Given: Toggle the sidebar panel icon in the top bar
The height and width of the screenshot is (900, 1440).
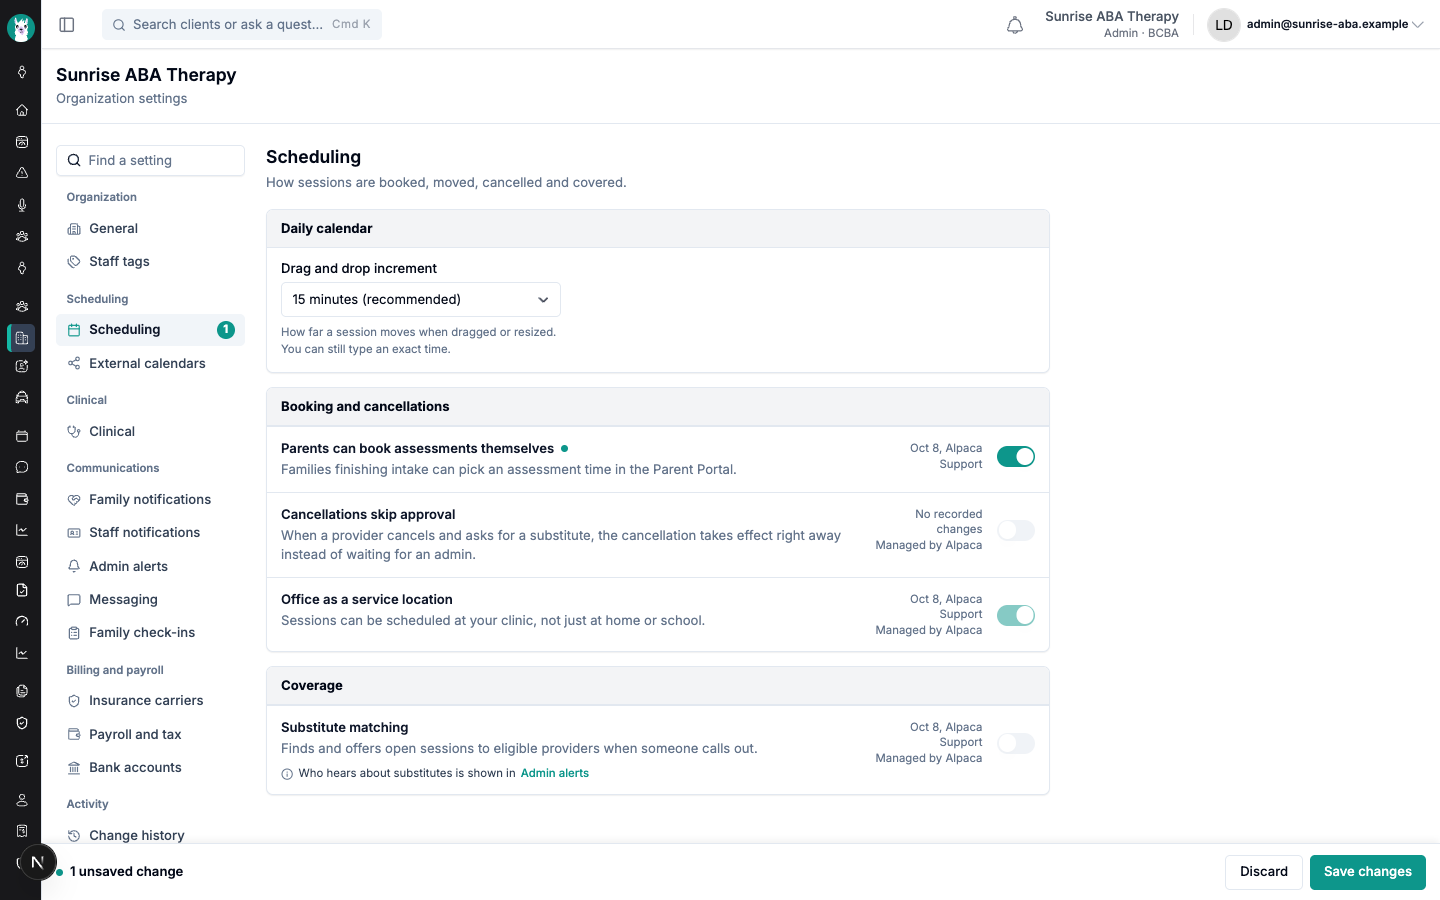Looking at the screenshot, I should [67, 25].
